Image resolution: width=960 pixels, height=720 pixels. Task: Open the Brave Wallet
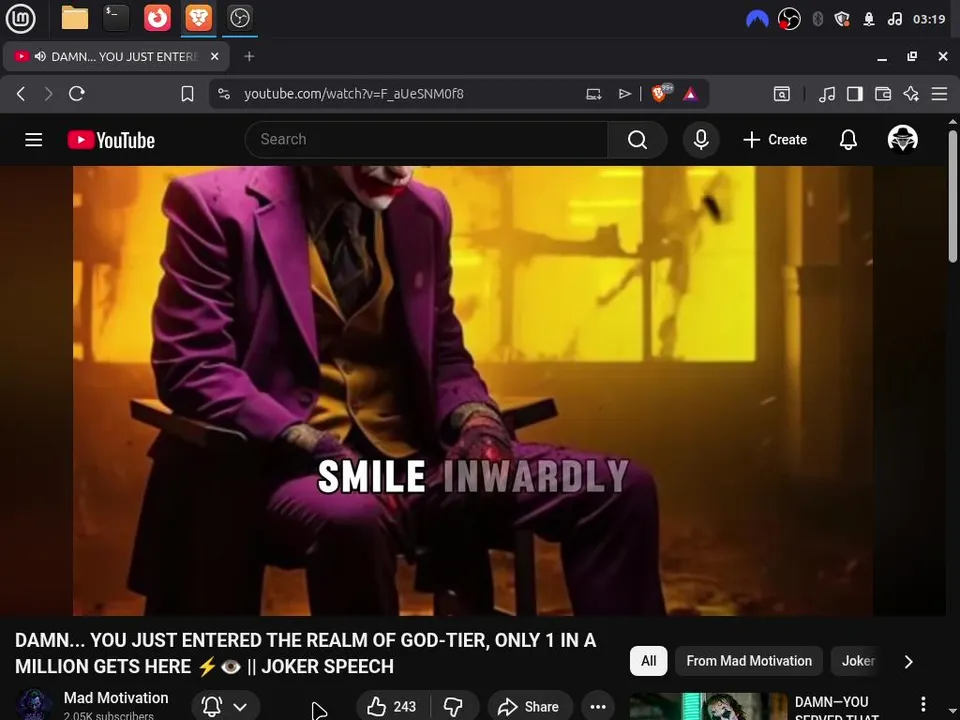click(883, 94)
